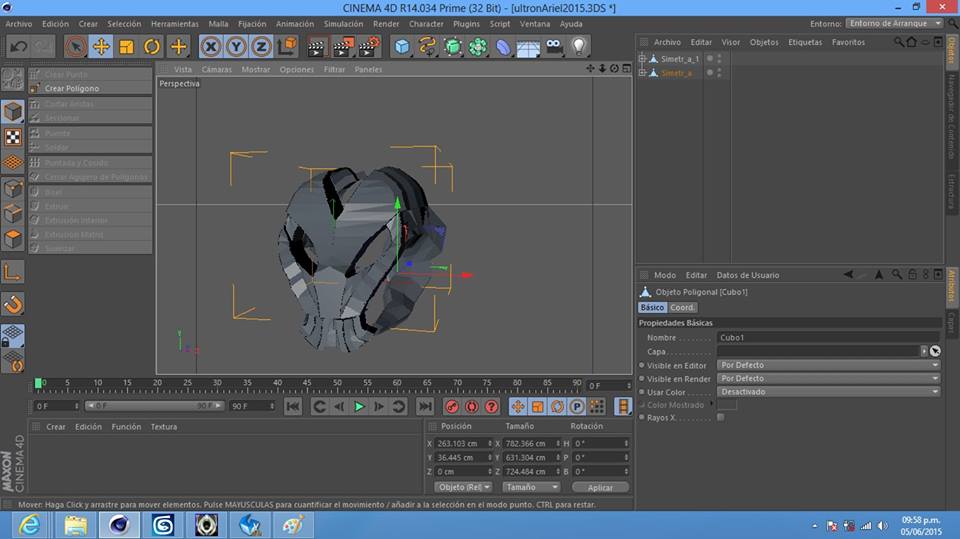Switch to the Básico tab

pyautogui.click(x=652, y=307)
